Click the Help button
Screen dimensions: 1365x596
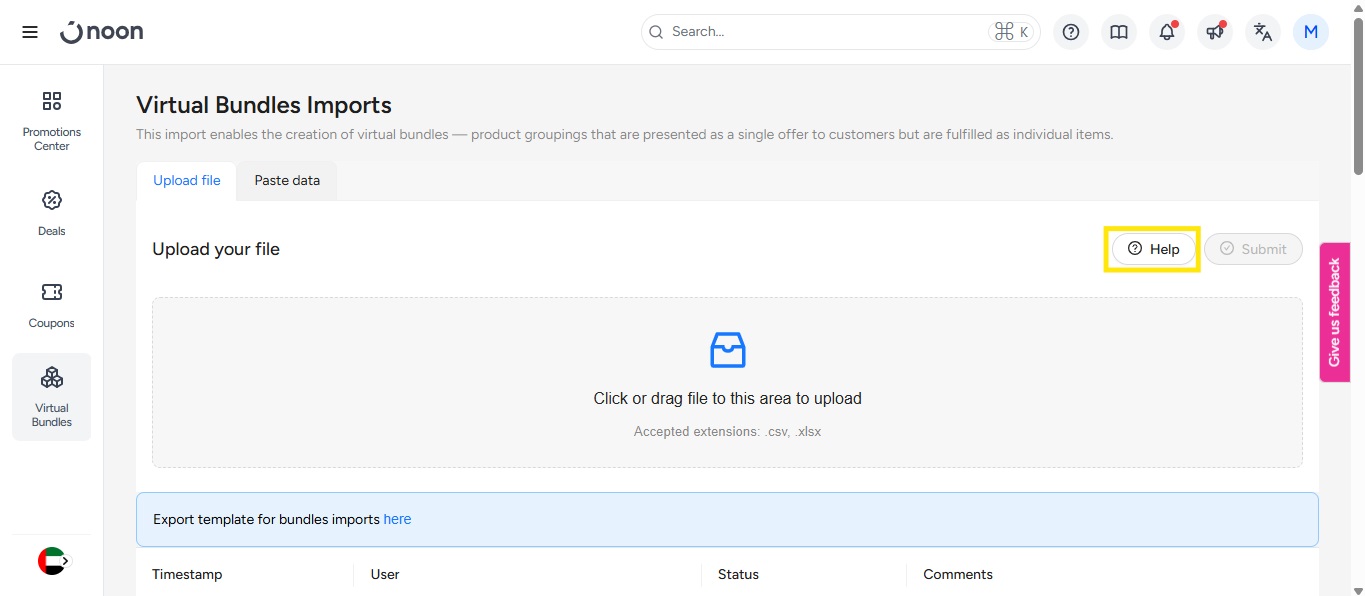coord(1153,249)
